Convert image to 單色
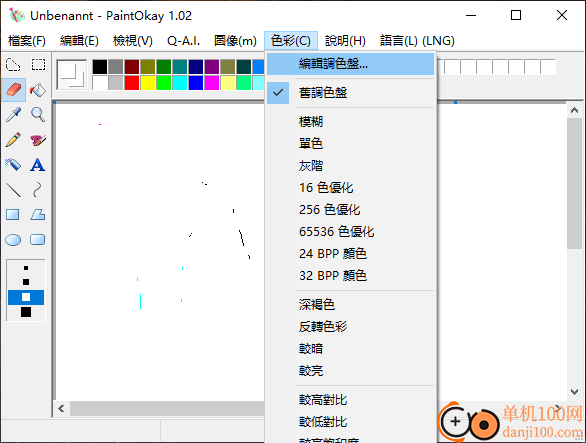The image size is (586, 443). click(351, 144)
